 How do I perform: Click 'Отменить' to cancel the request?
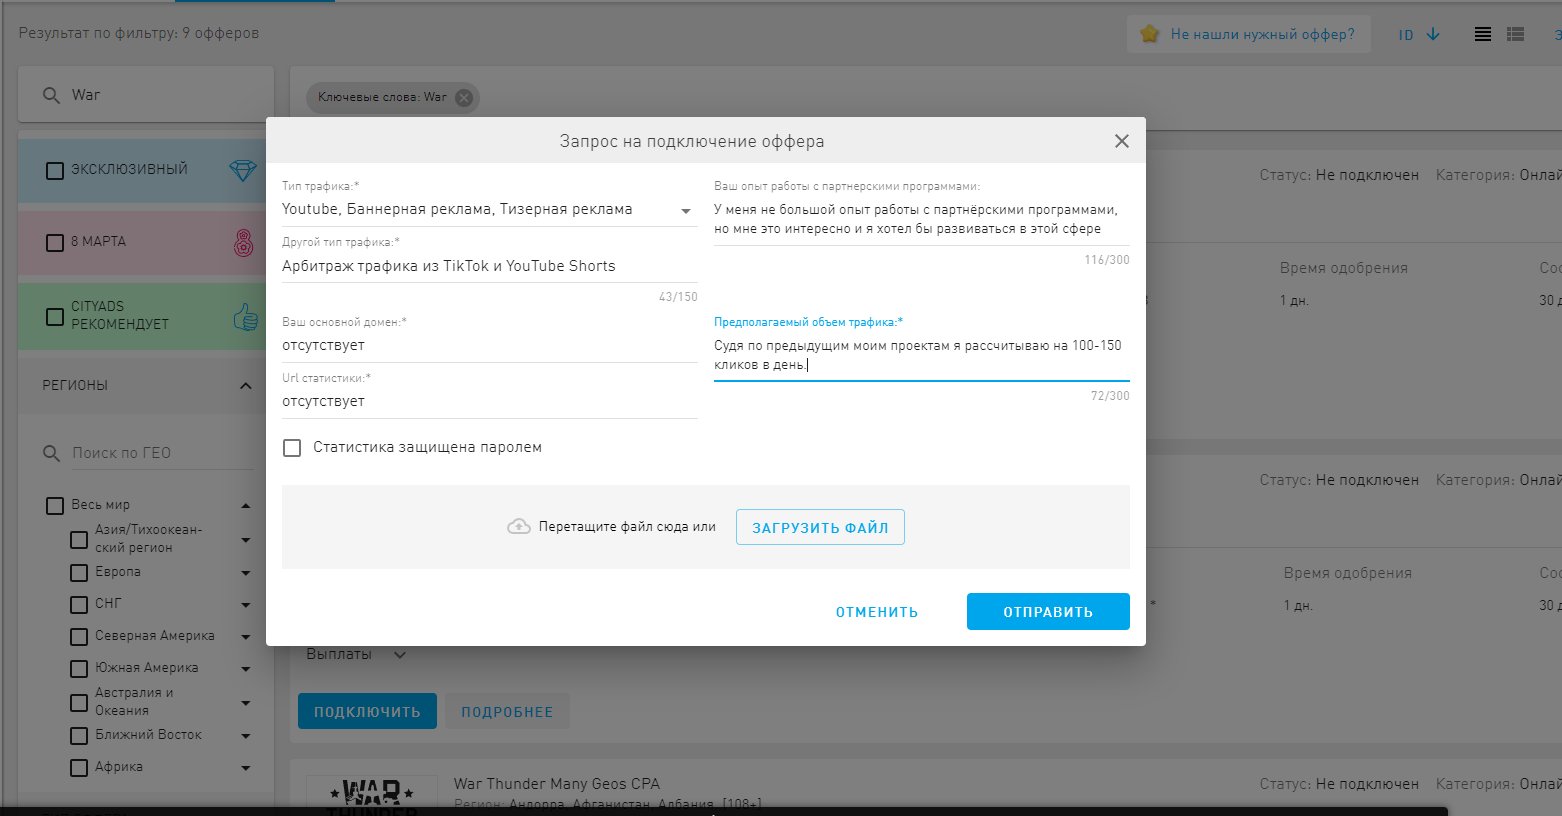coord(876,612)
